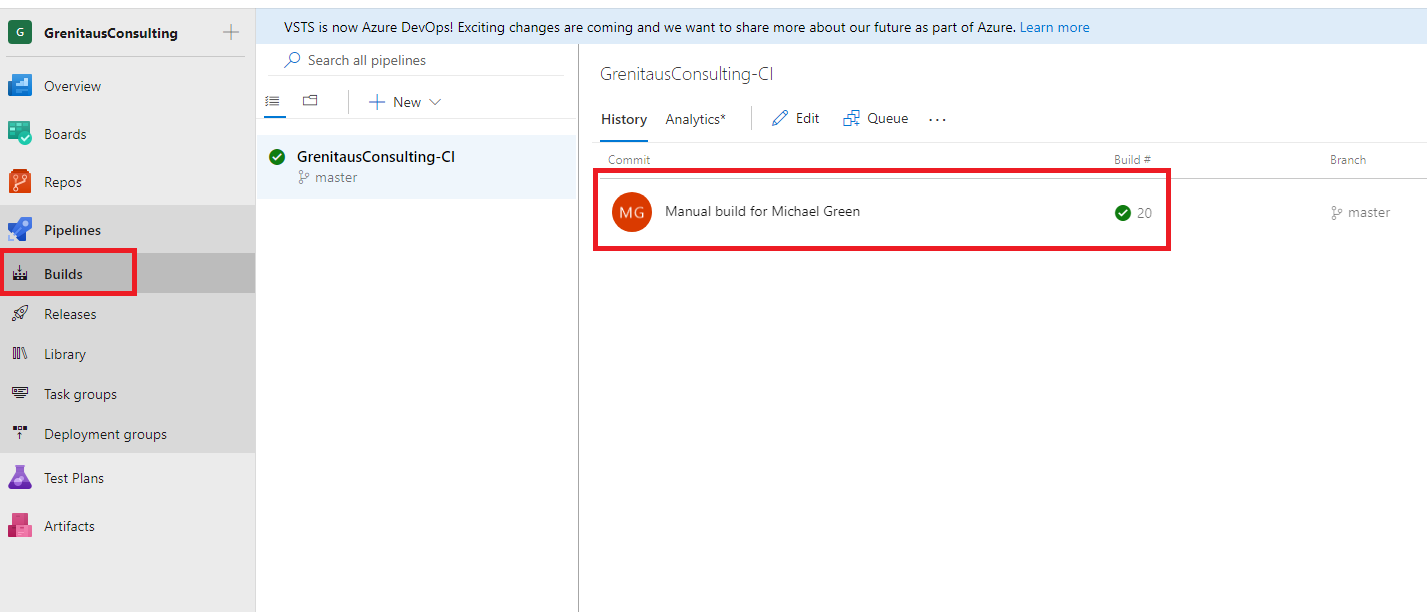Open Repos in the sidebar
Screen dimensions: 1427x612
pyautogui.click(x=63, y=182)
